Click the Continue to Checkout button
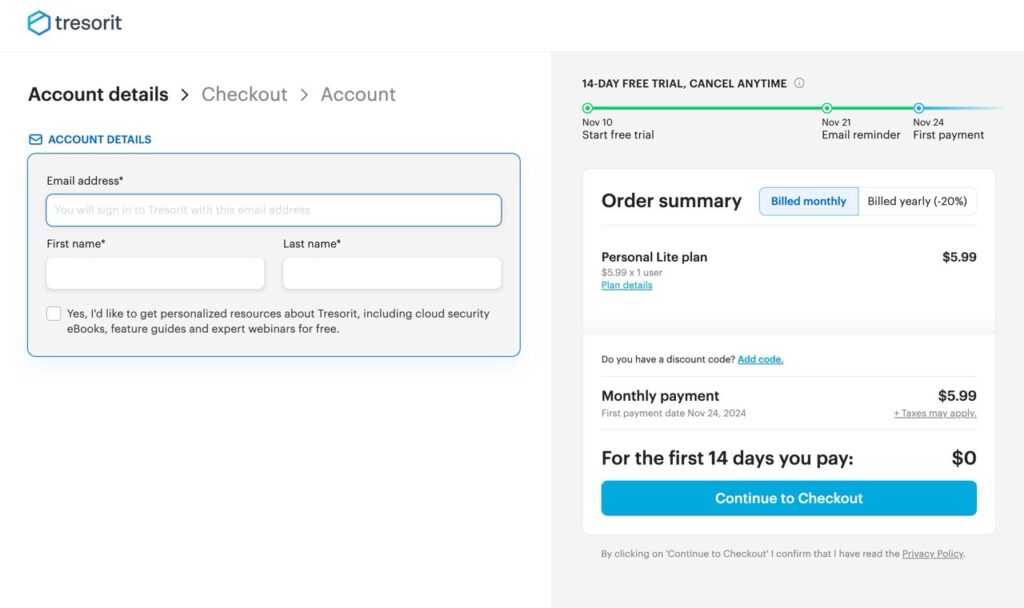The height and width of the screenshot is (608, 1024). [789, 498]
